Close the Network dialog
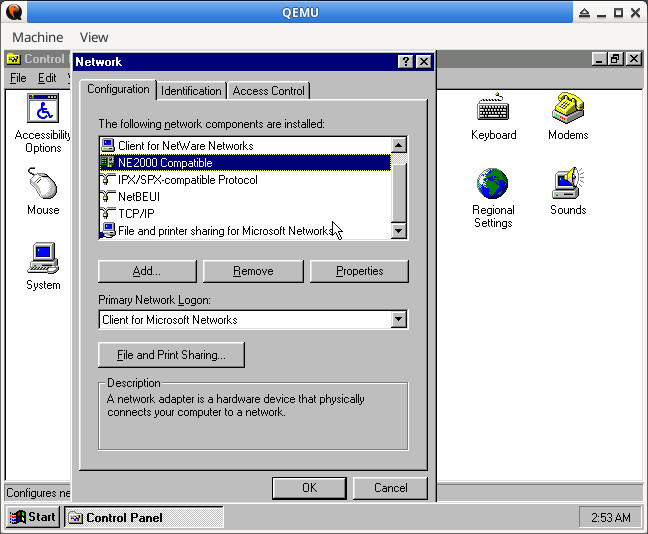The image size is (648, 534). pos(424,62)
